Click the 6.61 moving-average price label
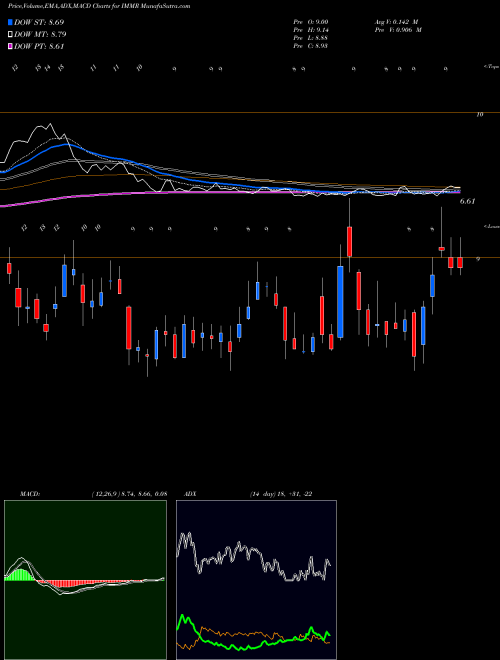Screen dimensions: 500x660 [467, 201]
